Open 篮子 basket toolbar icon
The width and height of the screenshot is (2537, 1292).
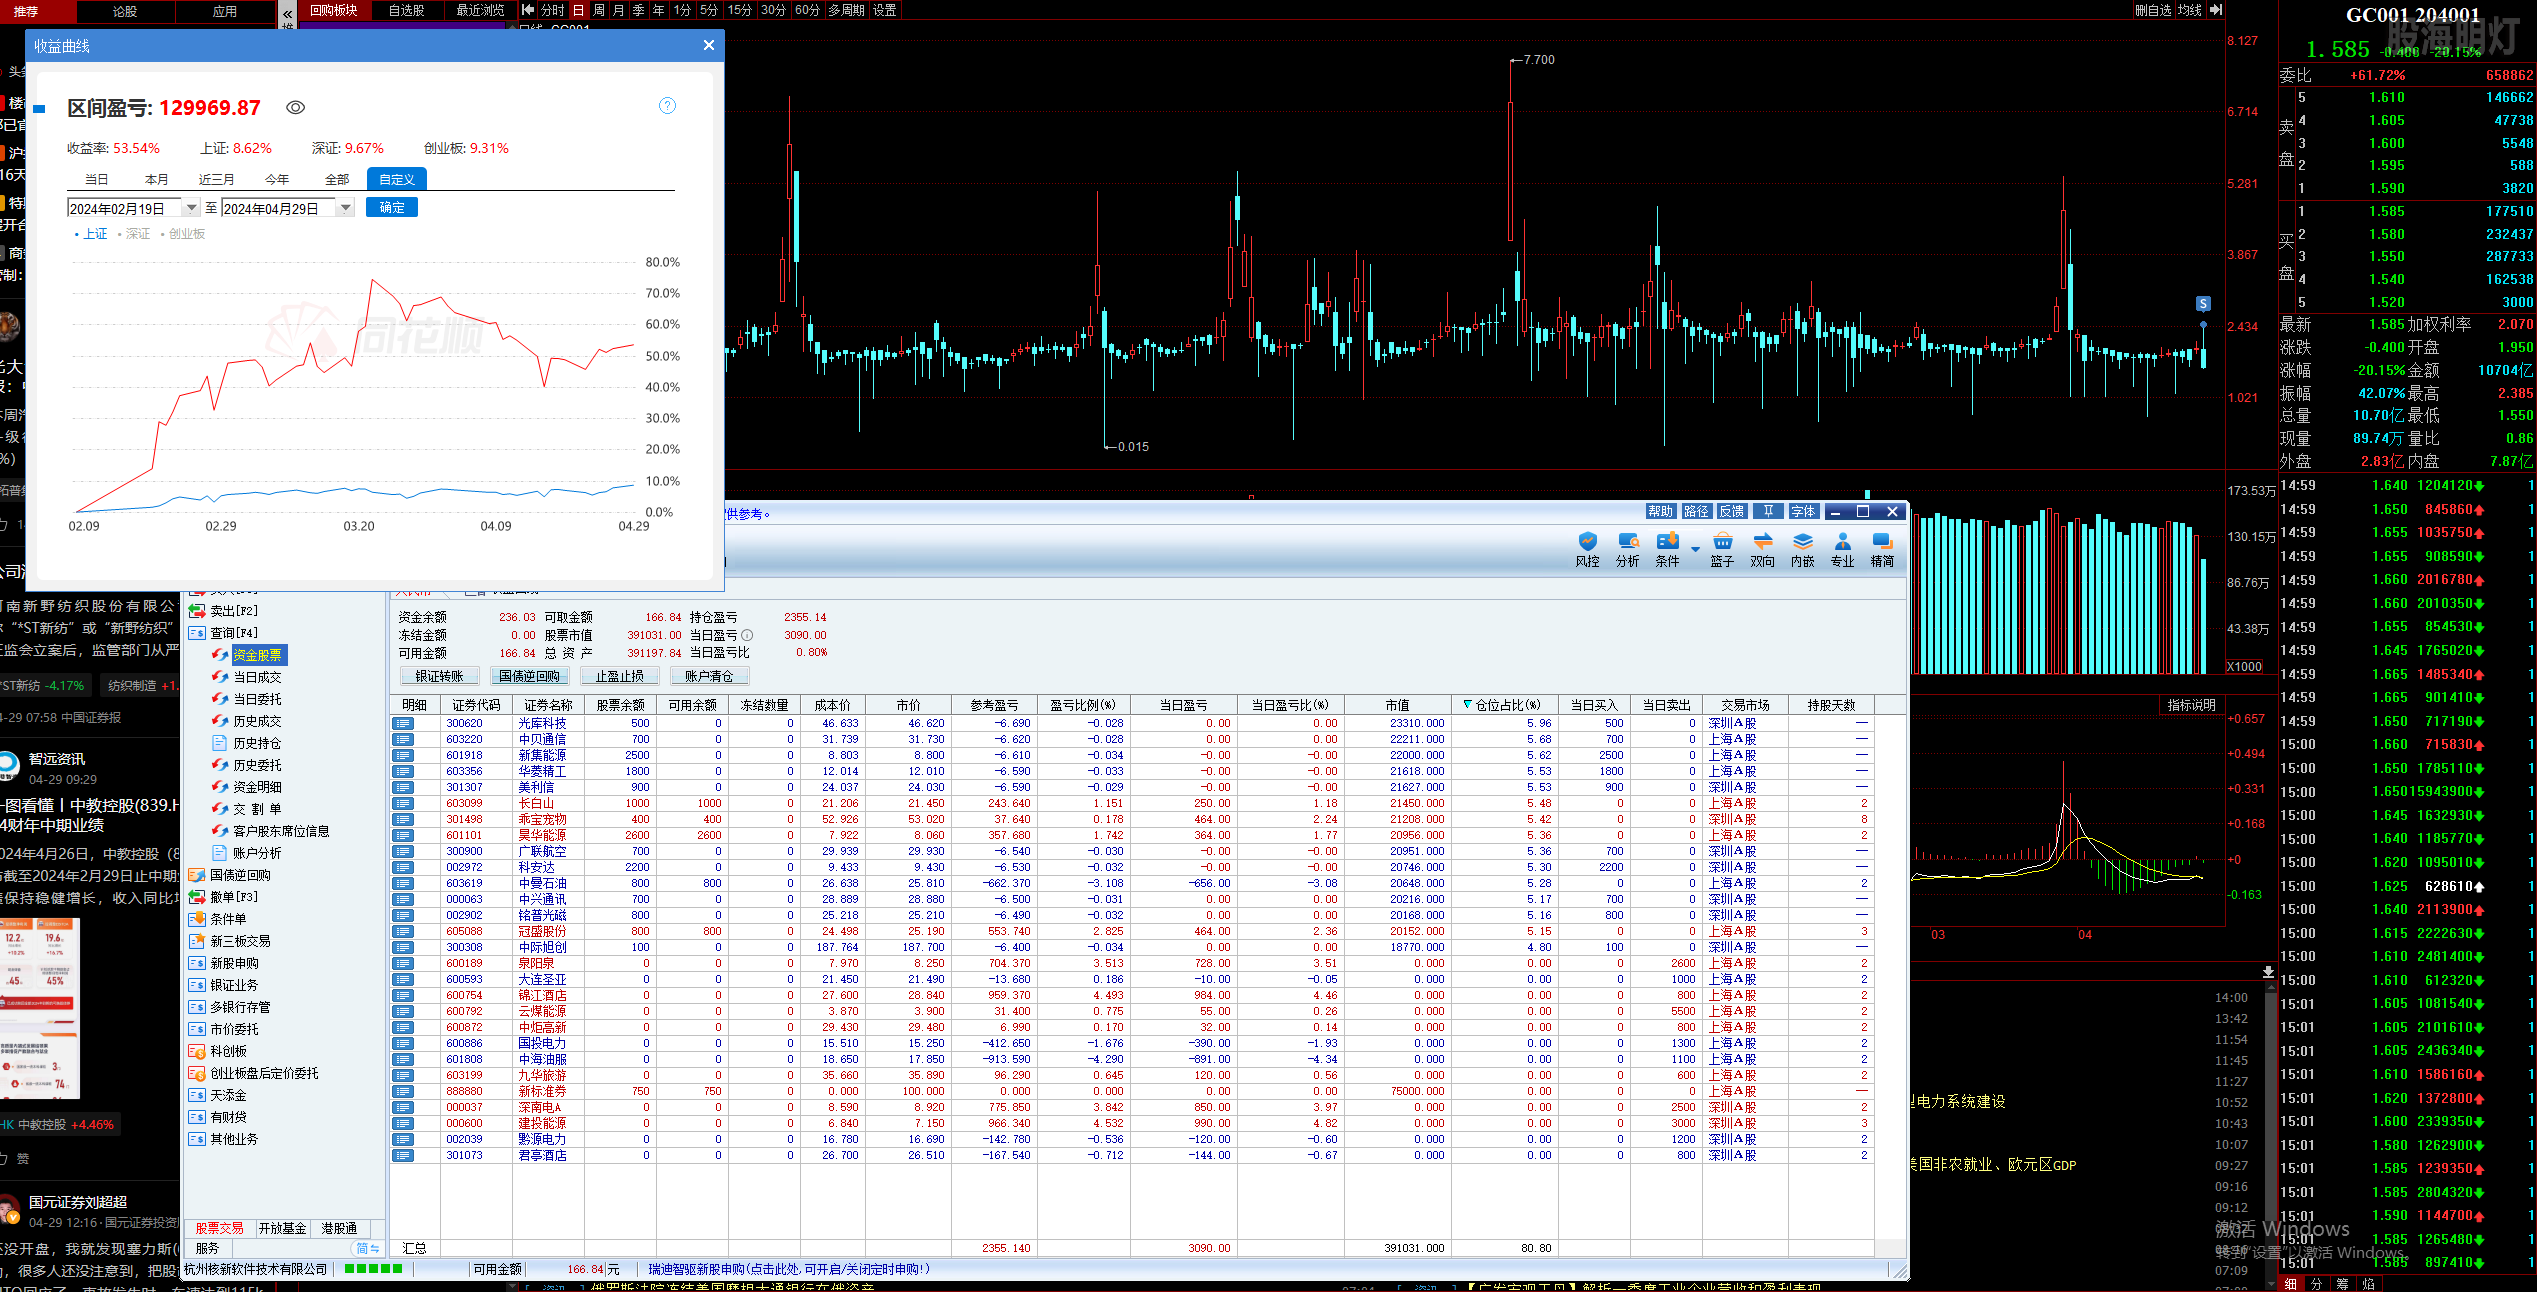(x=1722, y=549)
